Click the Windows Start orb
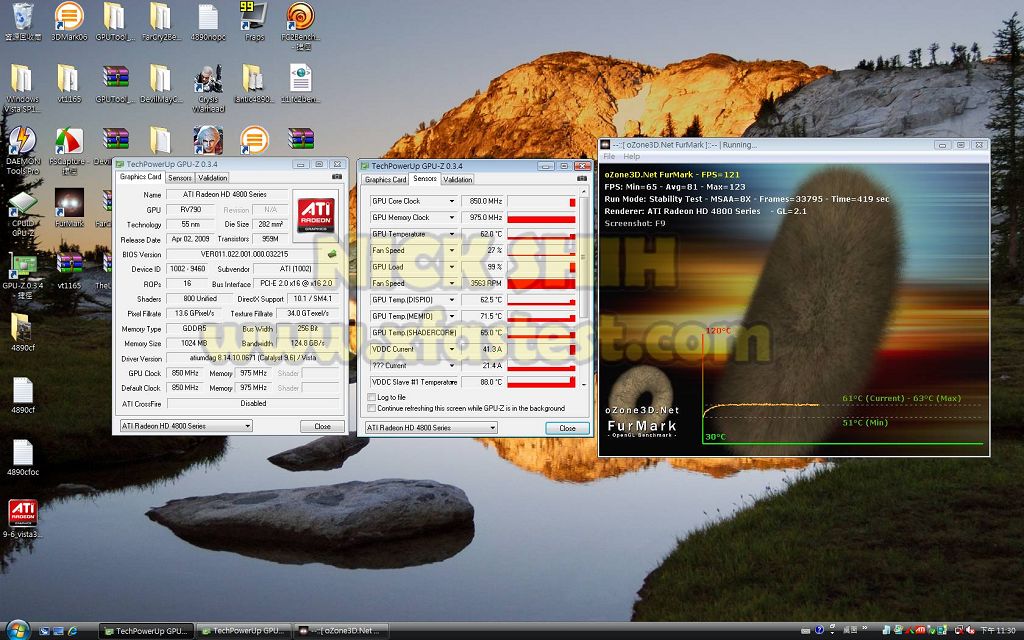 [x=17, y=630]
